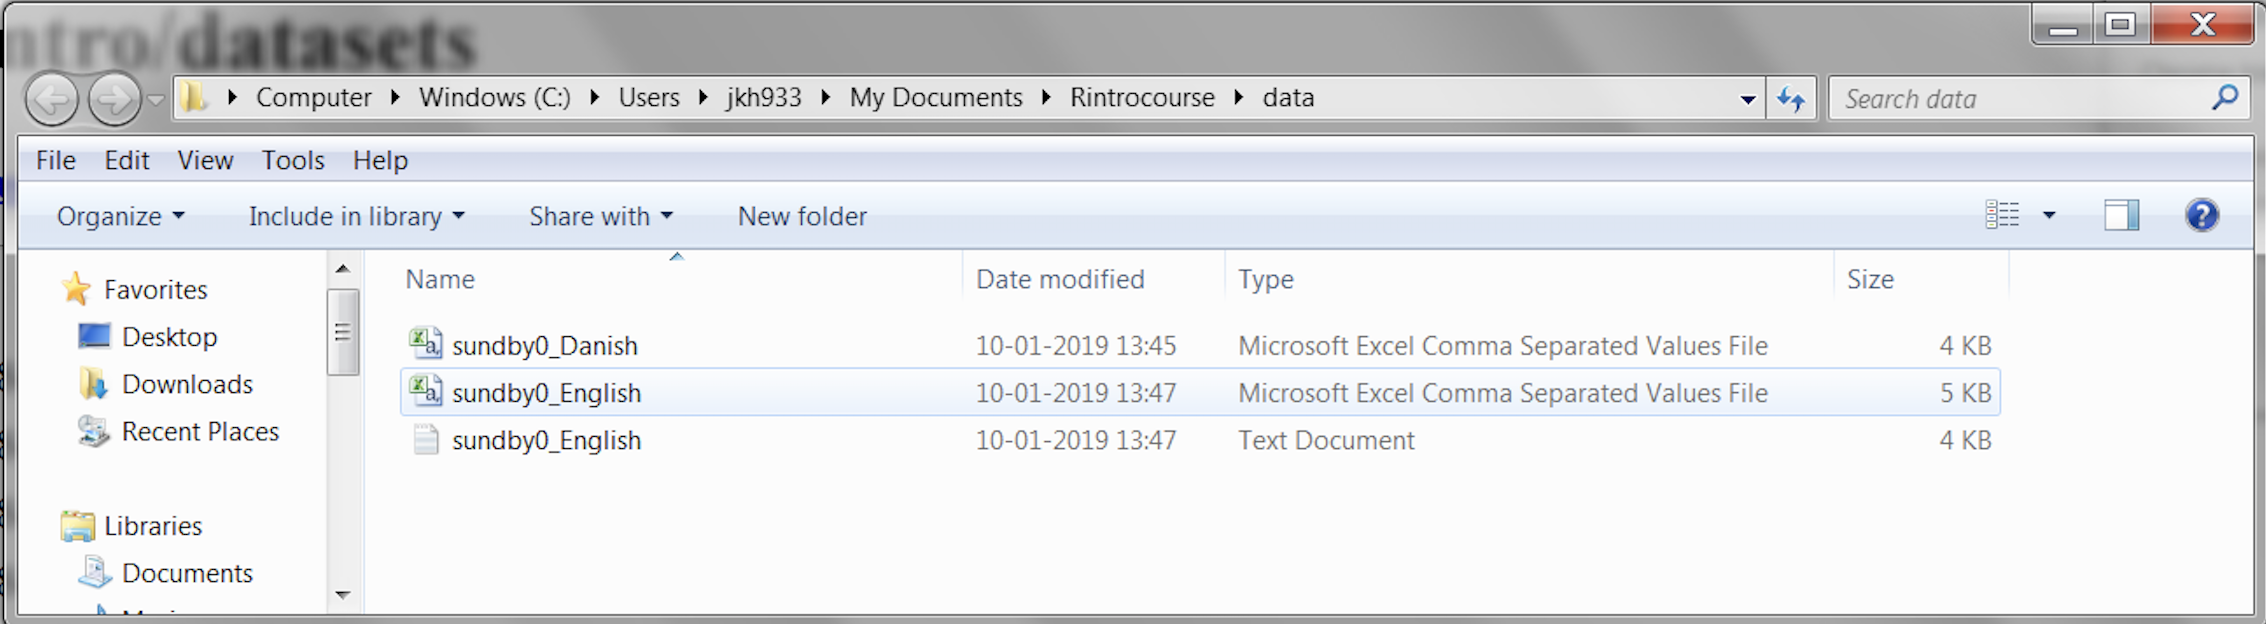
Task: Open the Tools menu
Action: point(293,160)
